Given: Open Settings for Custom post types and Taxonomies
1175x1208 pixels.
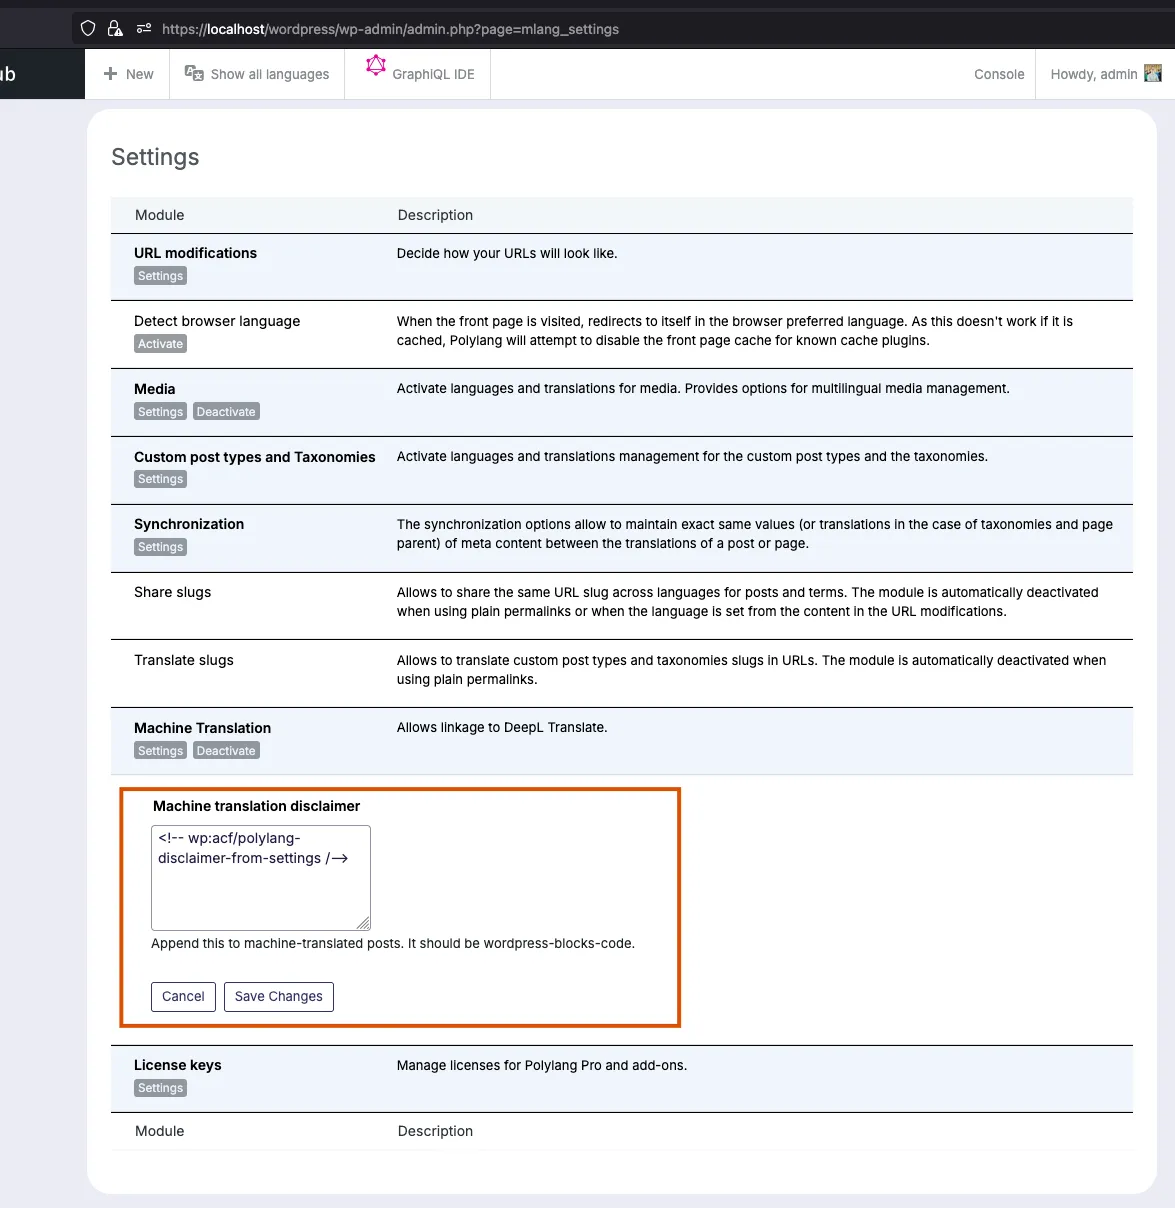Looking at the screenshot, I should pyautogui.click(x=161, y=479).
